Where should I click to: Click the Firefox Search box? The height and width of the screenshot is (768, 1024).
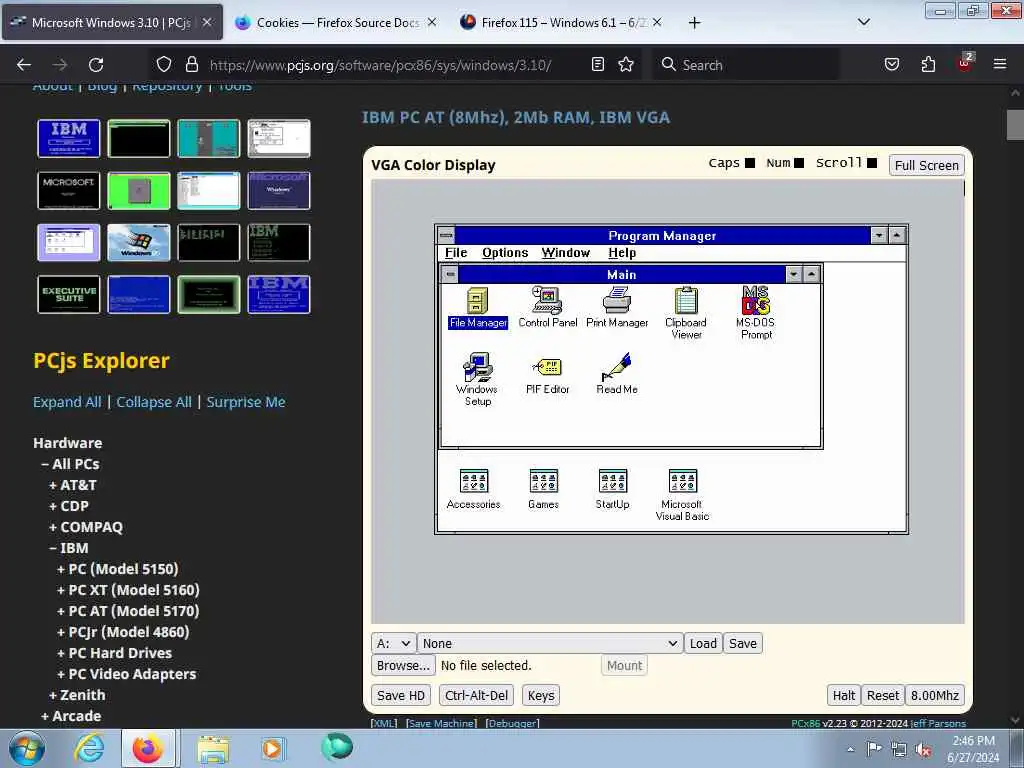pos(746,65)
